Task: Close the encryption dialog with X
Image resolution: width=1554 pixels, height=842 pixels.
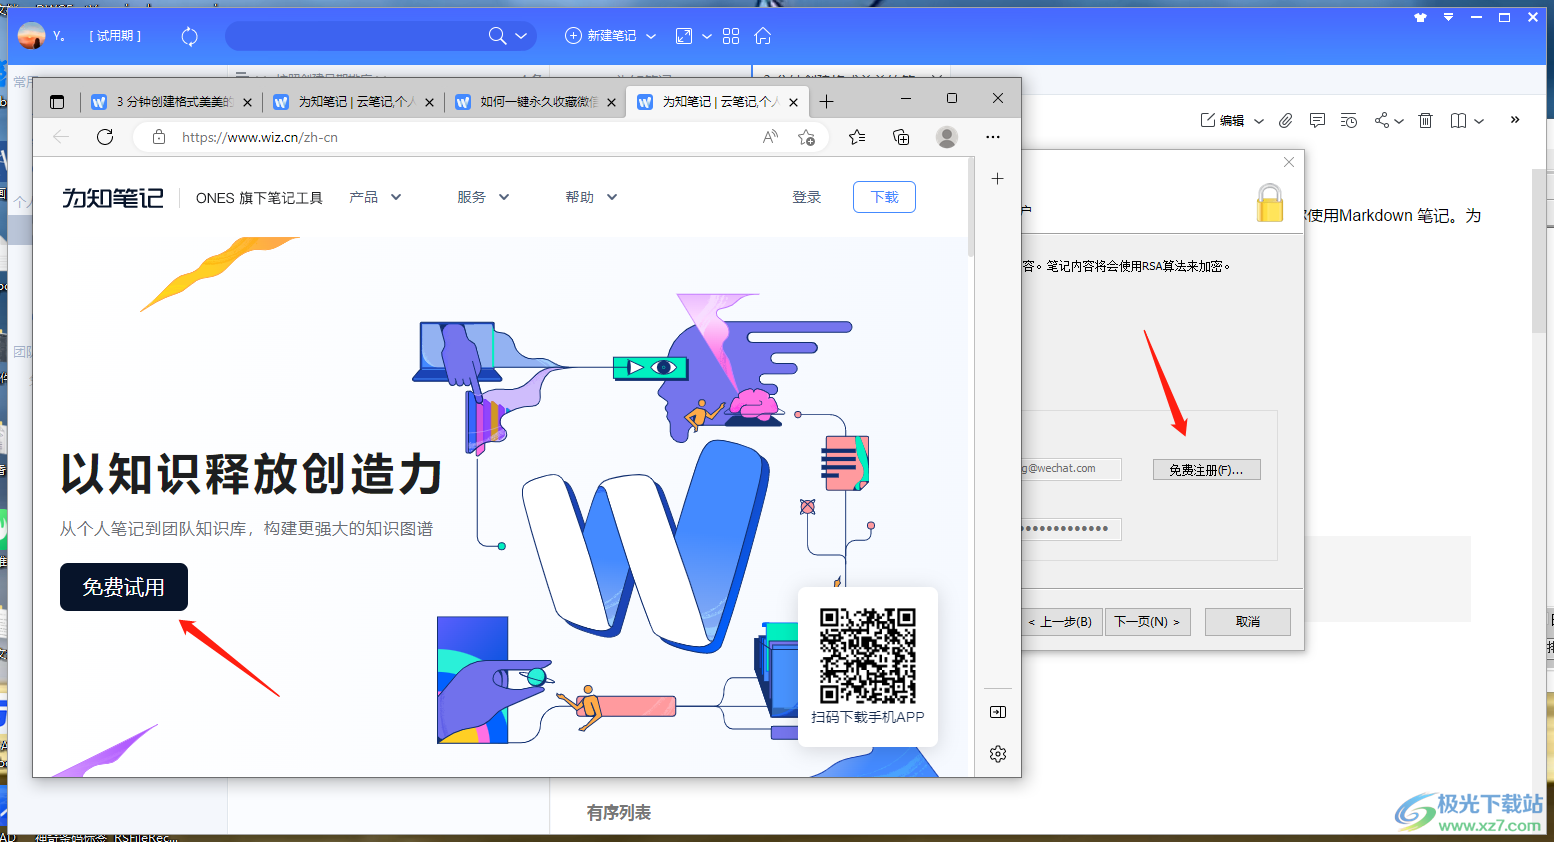Action: click(x=1289, y=162)
